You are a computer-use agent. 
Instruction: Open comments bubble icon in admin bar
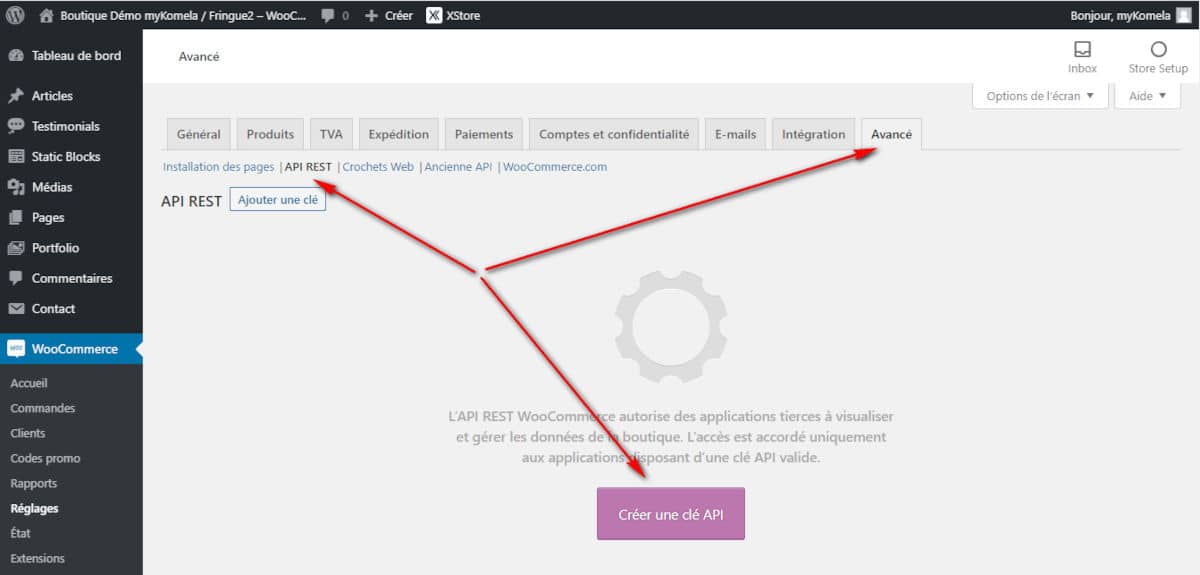[x=328, y=16]
